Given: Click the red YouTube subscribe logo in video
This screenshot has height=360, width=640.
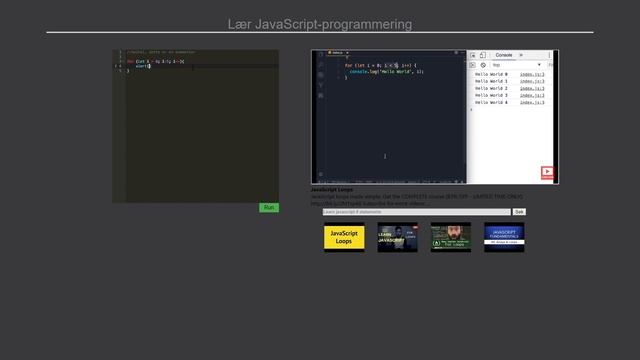Looking at the screenshot, I should pos(547,172).
